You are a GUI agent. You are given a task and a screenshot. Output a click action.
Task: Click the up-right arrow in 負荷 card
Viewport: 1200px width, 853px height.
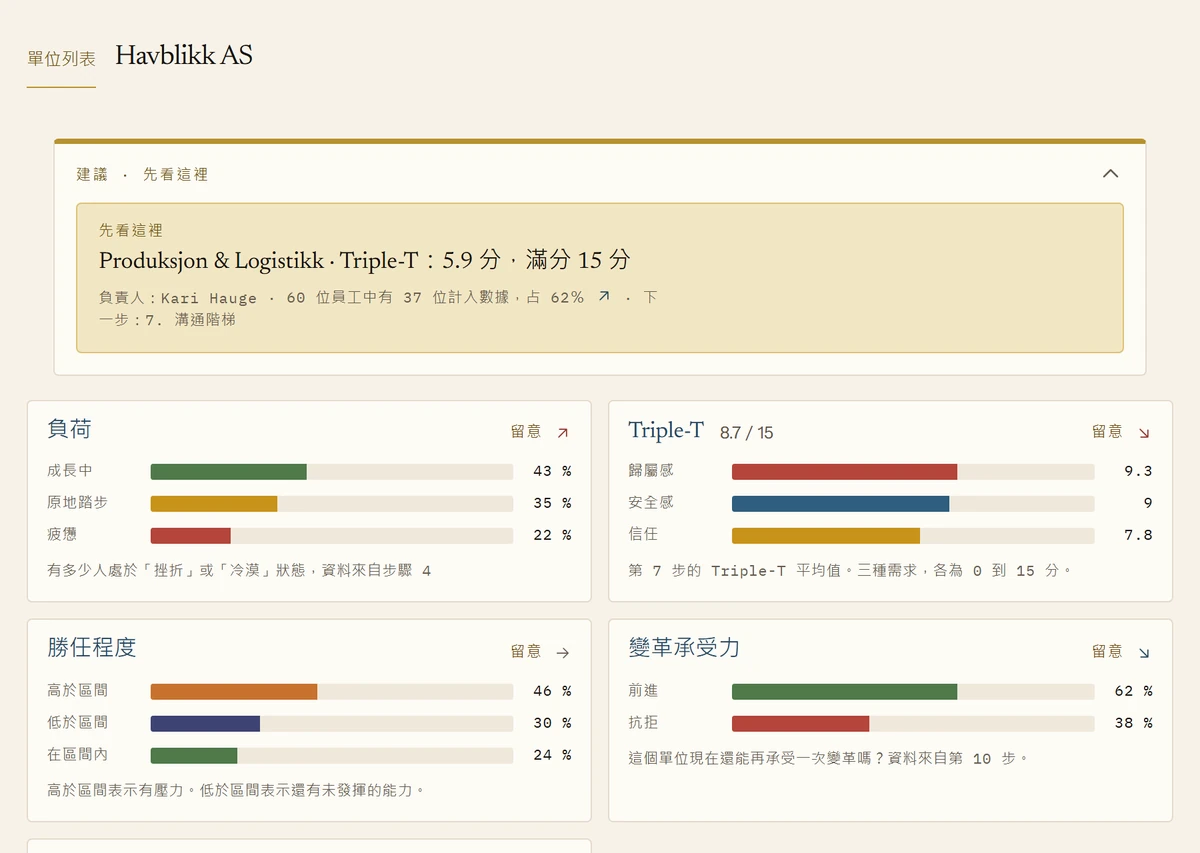point(562,432)
